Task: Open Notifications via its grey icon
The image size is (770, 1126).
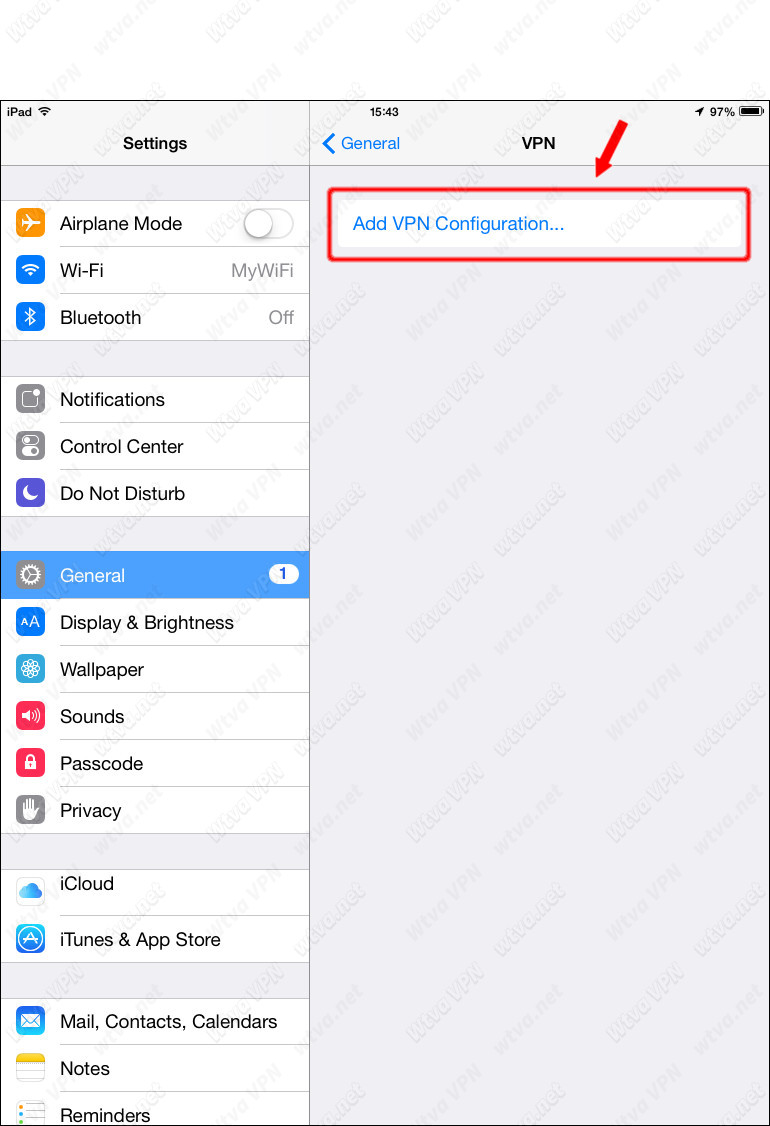Action: (30, 399)
